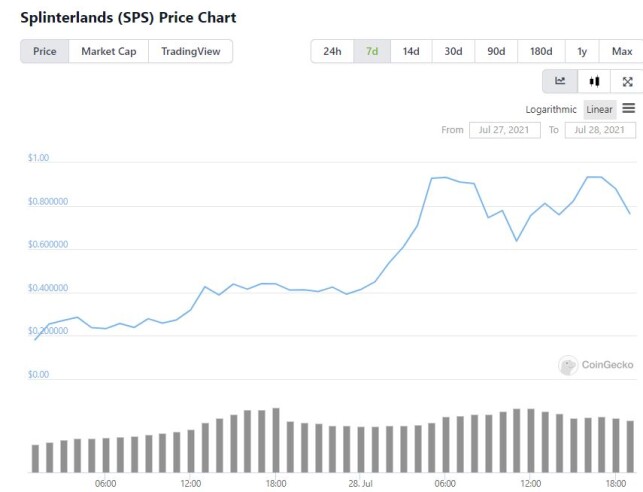
Task: Select the Price tab
Action: click(x=45, y=51)
